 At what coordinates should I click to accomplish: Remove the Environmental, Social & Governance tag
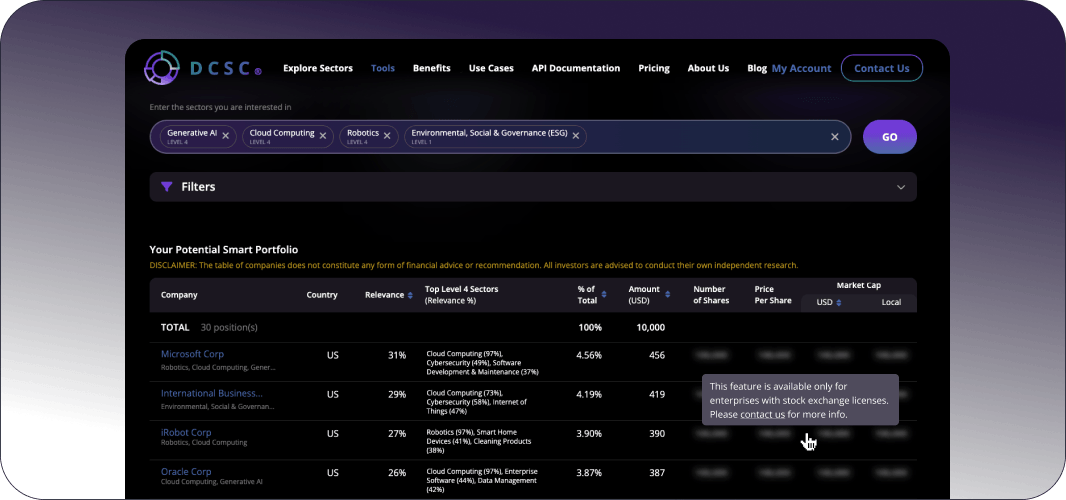(575, 137)
